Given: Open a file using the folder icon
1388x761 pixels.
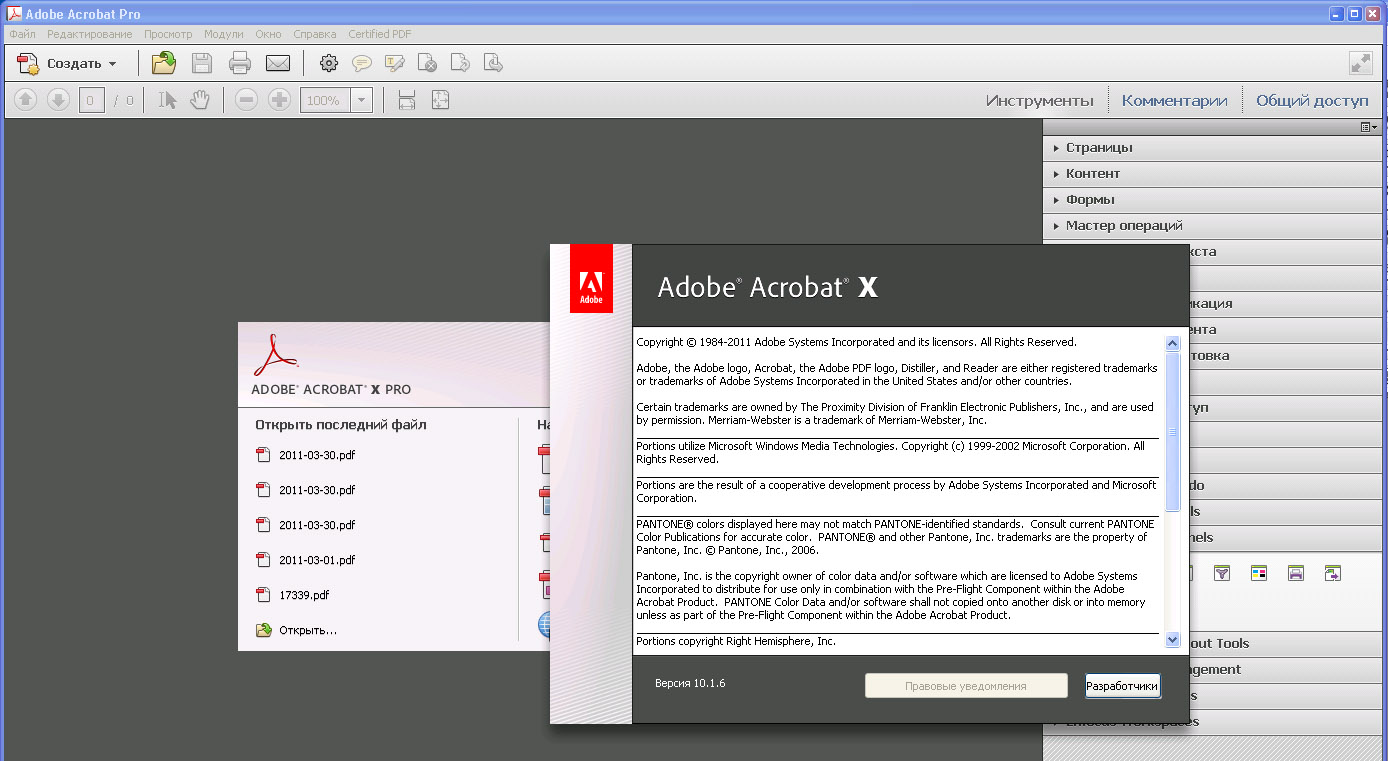Looking at the screenshot, I should pyautogui.click(x=163, y=63).
